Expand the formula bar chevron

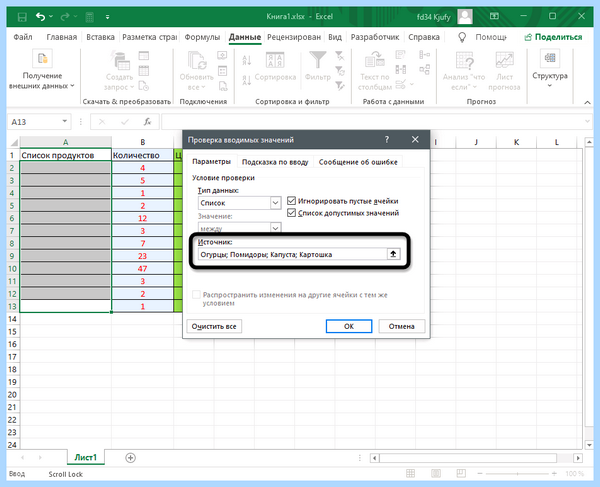(587, 121)
